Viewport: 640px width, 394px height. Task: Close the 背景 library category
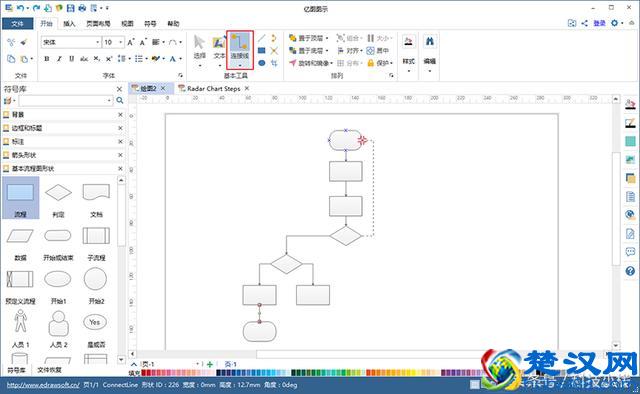click(120, 115)
